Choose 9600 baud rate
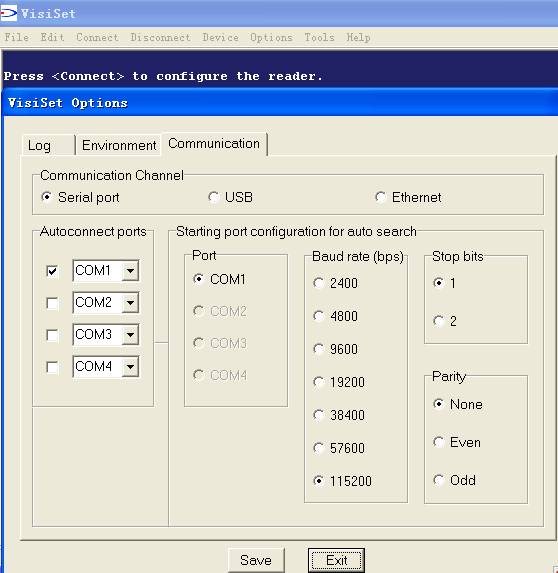 (x=335, y=349)
